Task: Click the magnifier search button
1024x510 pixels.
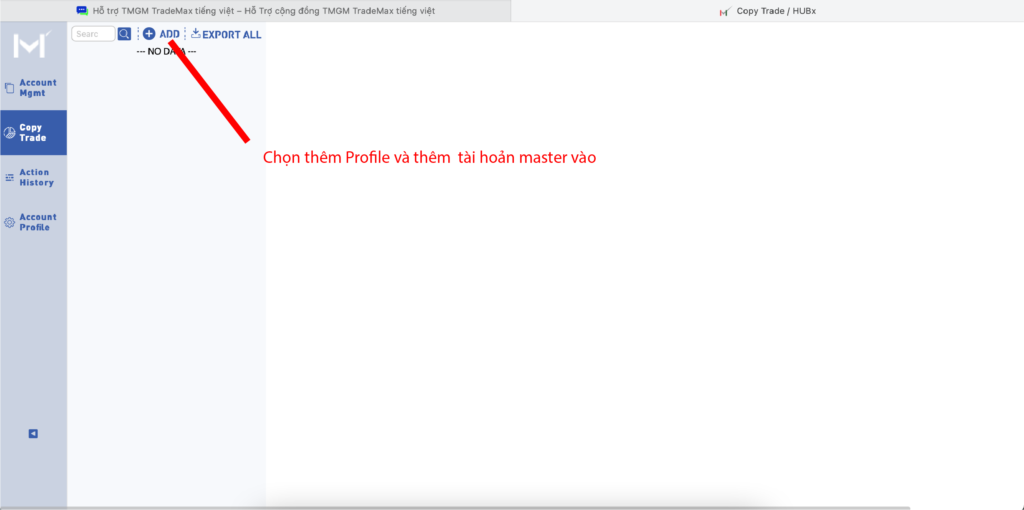Action: tap(124, 34)
